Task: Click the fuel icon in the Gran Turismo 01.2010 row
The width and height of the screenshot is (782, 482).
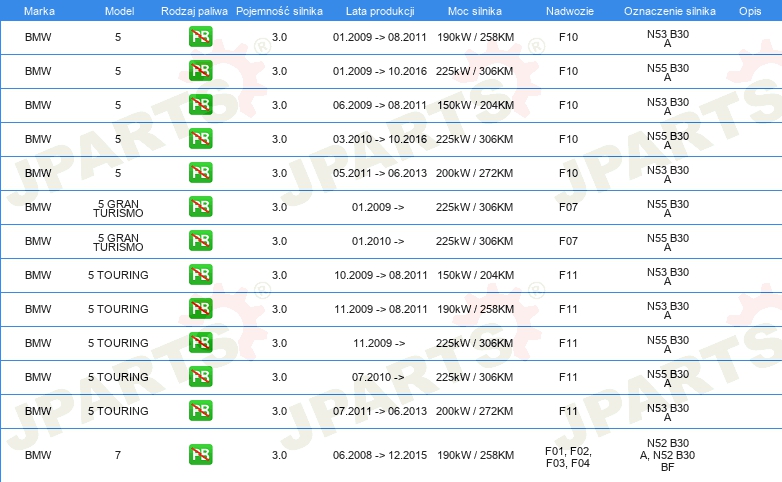Action: pyautogui.click(x=200, y=240)
